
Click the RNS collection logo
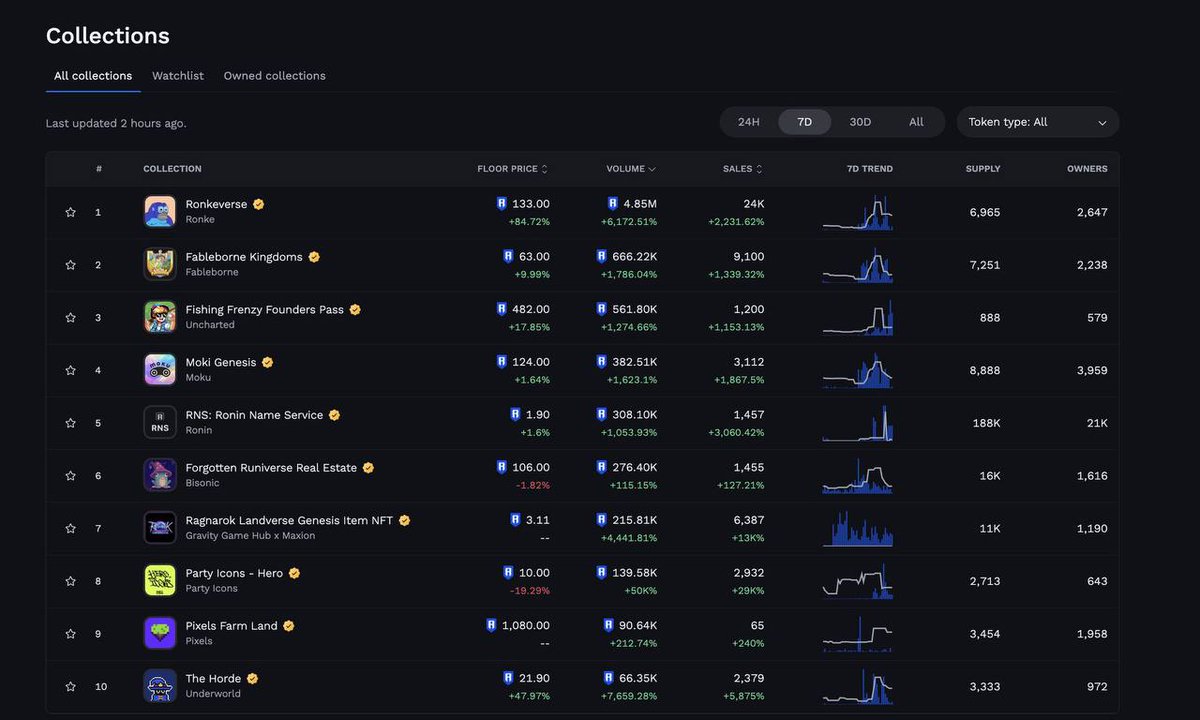(160, 423)
